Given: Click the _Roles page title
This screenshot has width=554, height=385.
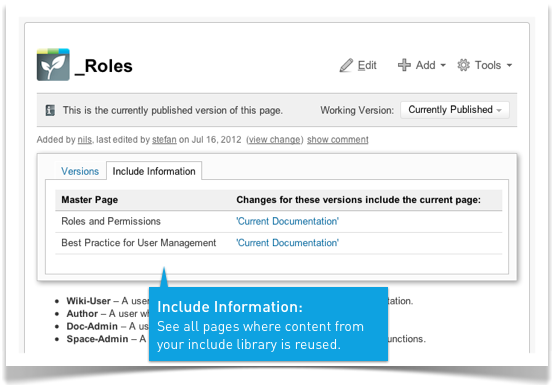Looking at the screenshot, I should 104,66.
